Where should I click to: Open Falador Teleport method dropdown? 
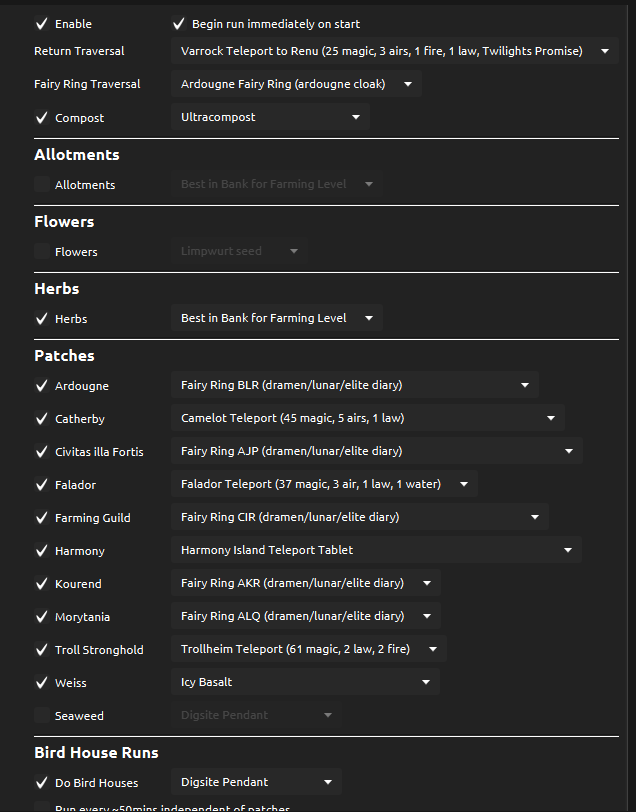323,484
